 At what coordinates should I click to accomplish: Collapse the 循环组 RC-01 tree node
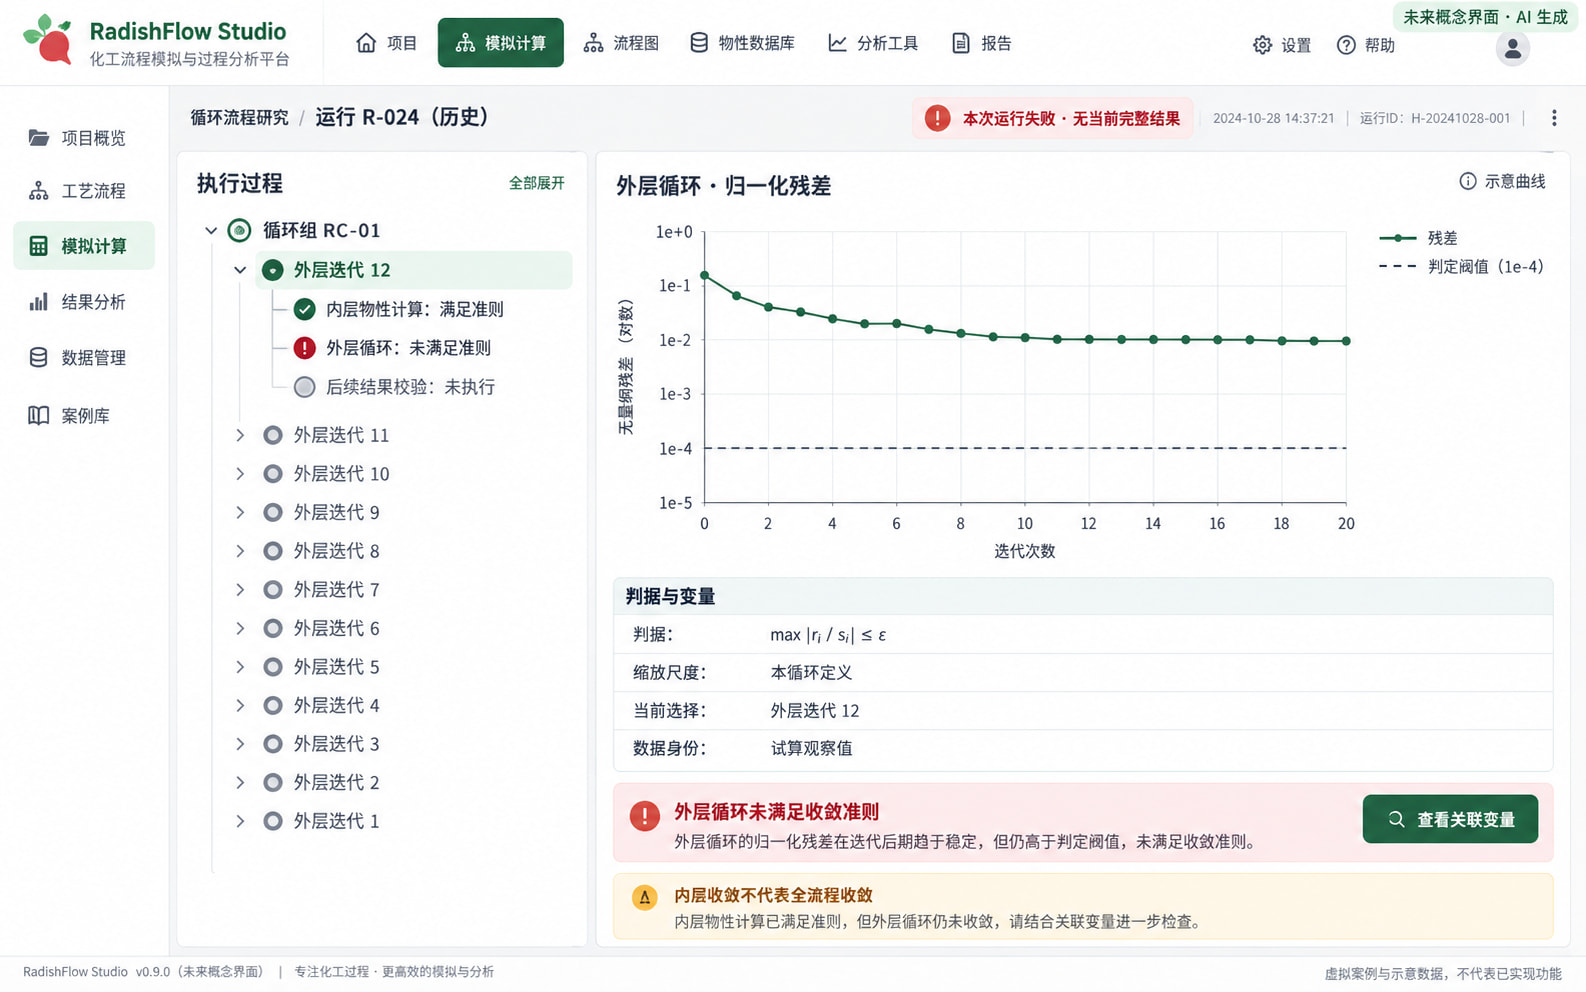click(x=211, y=231)
